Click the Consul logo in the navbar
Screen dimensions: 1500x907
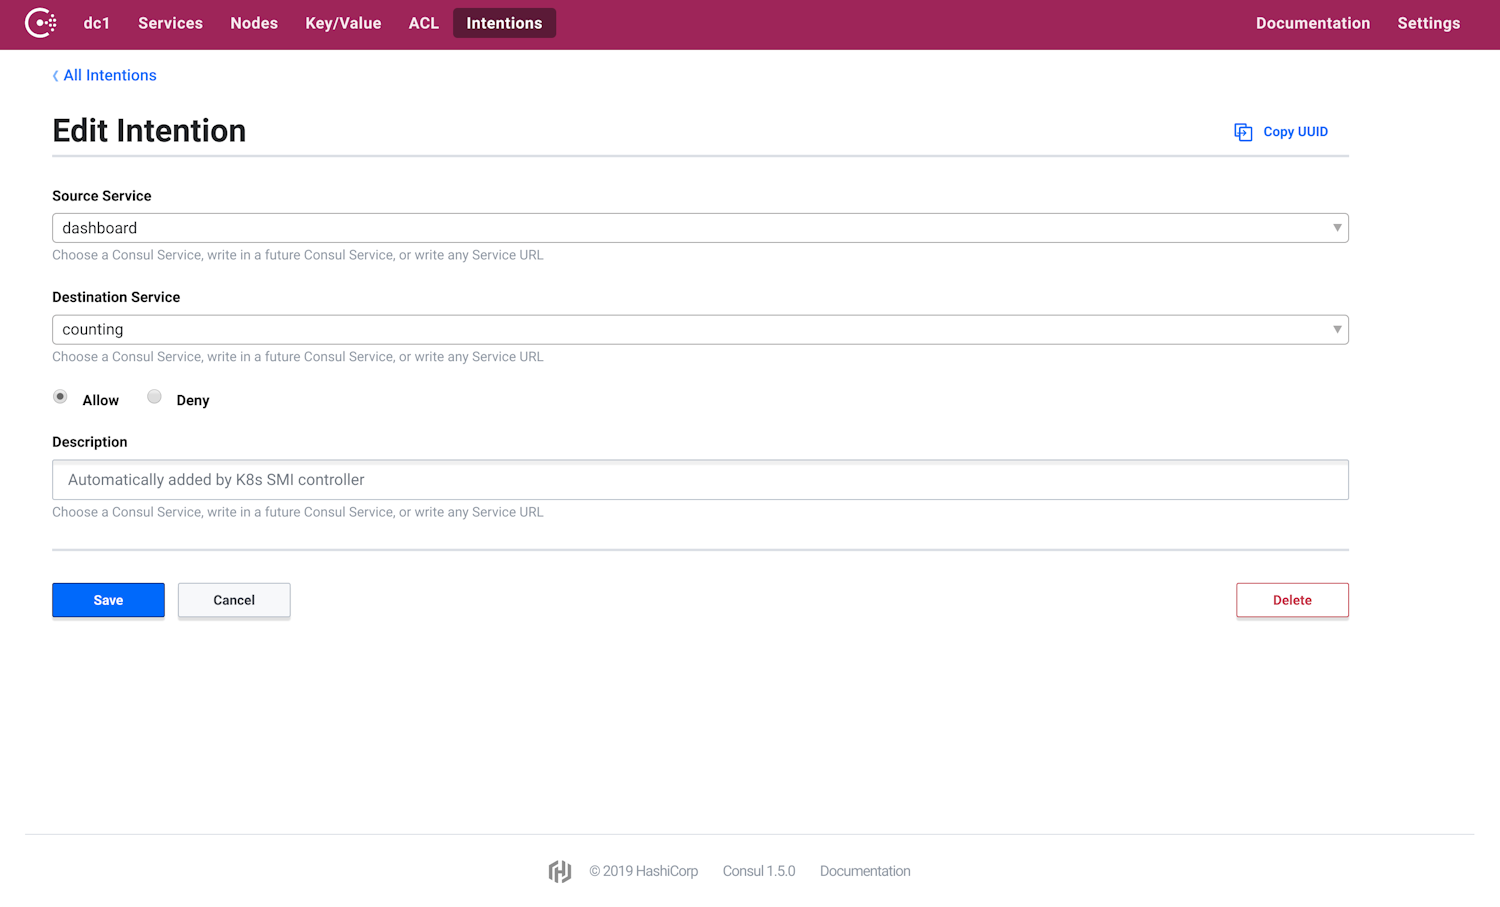click(x=41, y=22)
